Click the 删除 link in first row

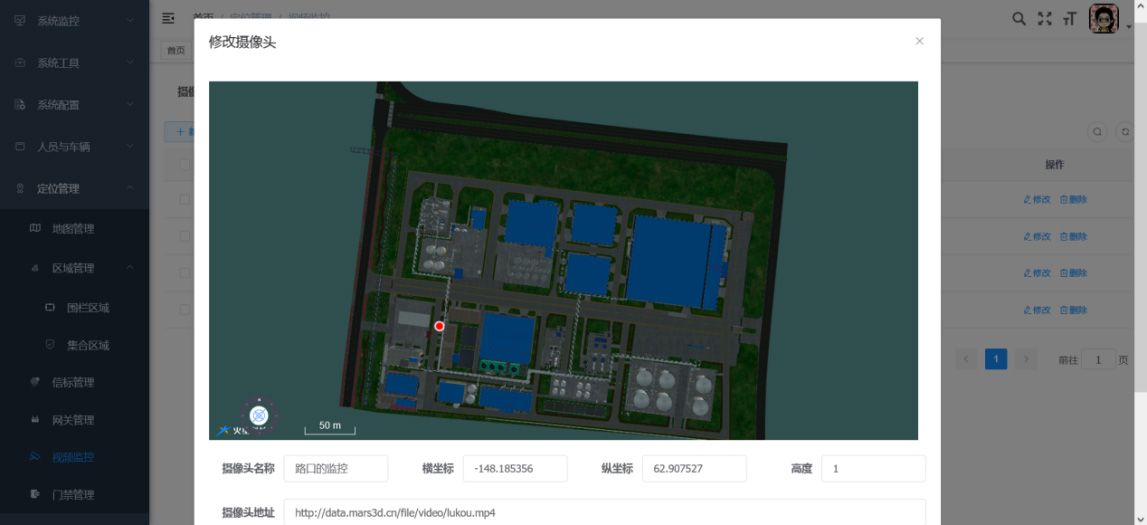pyautogui.click(x=1073, y=199)
